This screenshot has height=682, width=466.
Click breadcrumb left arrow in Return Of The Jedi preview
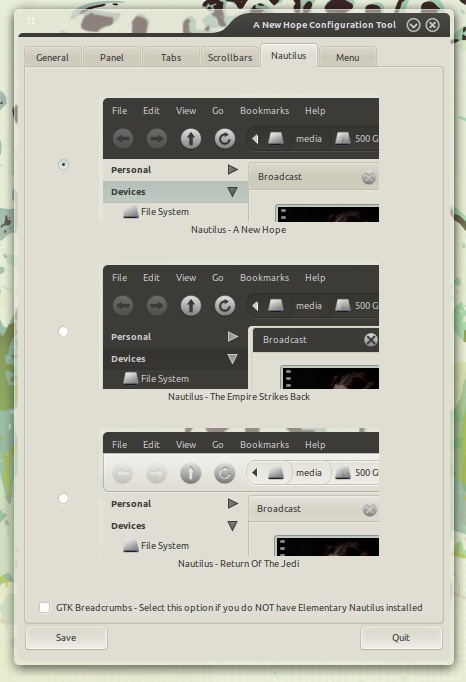[255, 472]
